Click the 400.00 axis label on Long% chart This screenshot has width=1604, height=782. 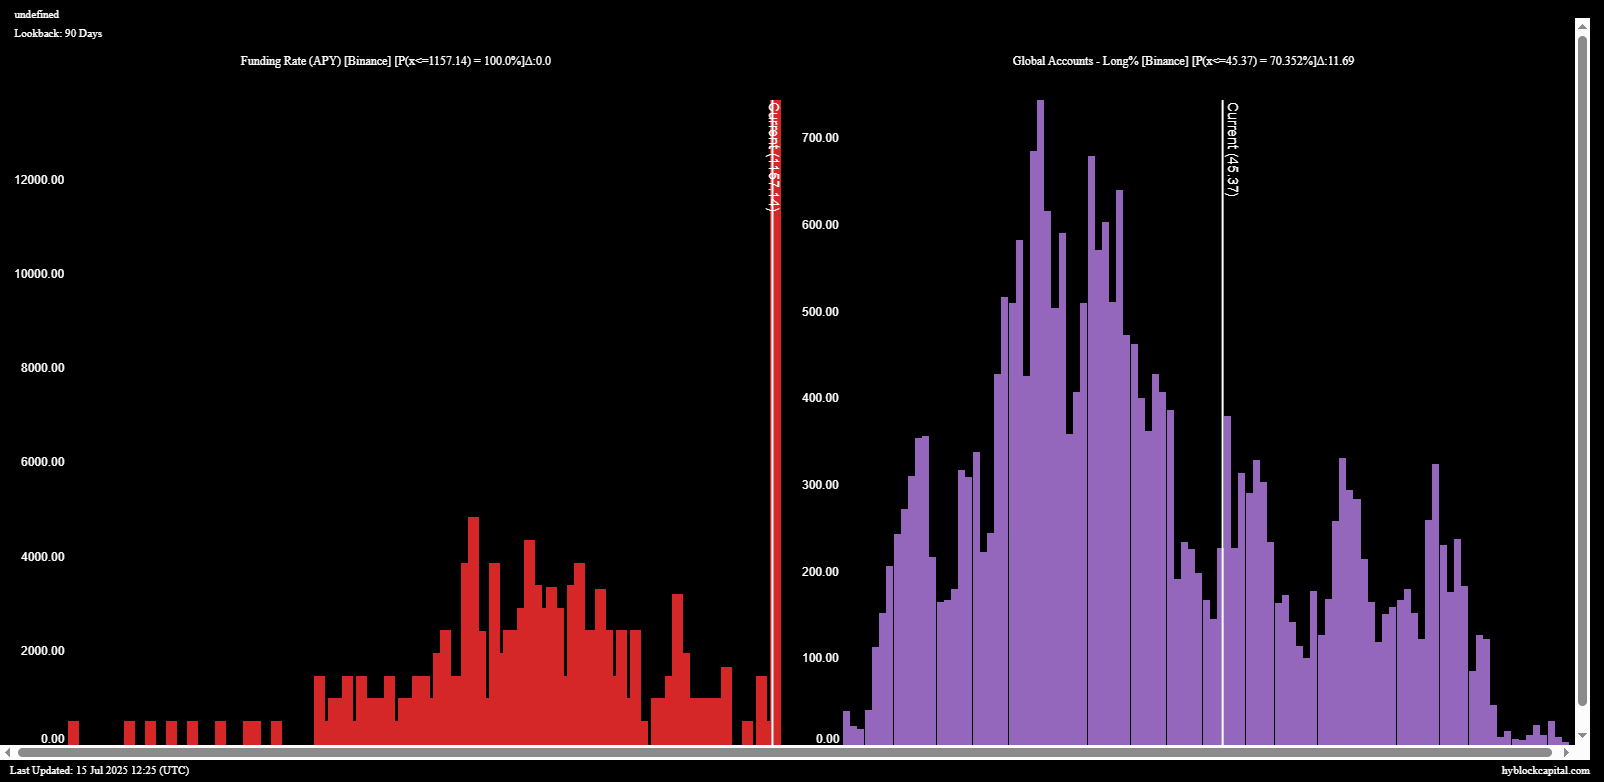(x=820, y=398)
